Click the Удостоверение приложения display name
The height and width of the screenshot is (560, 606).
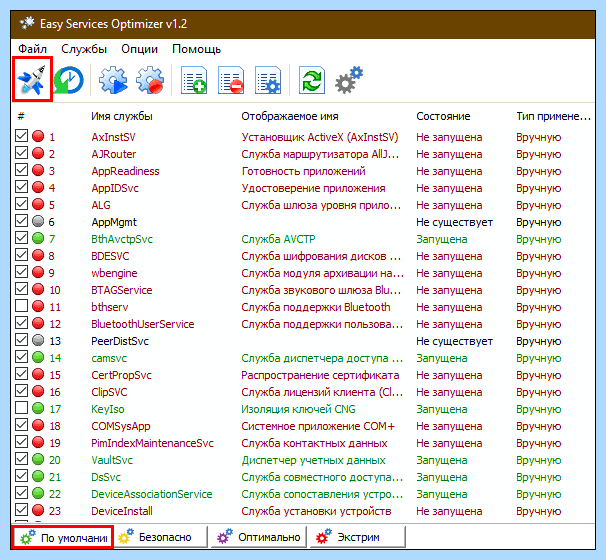click(313, 188)
